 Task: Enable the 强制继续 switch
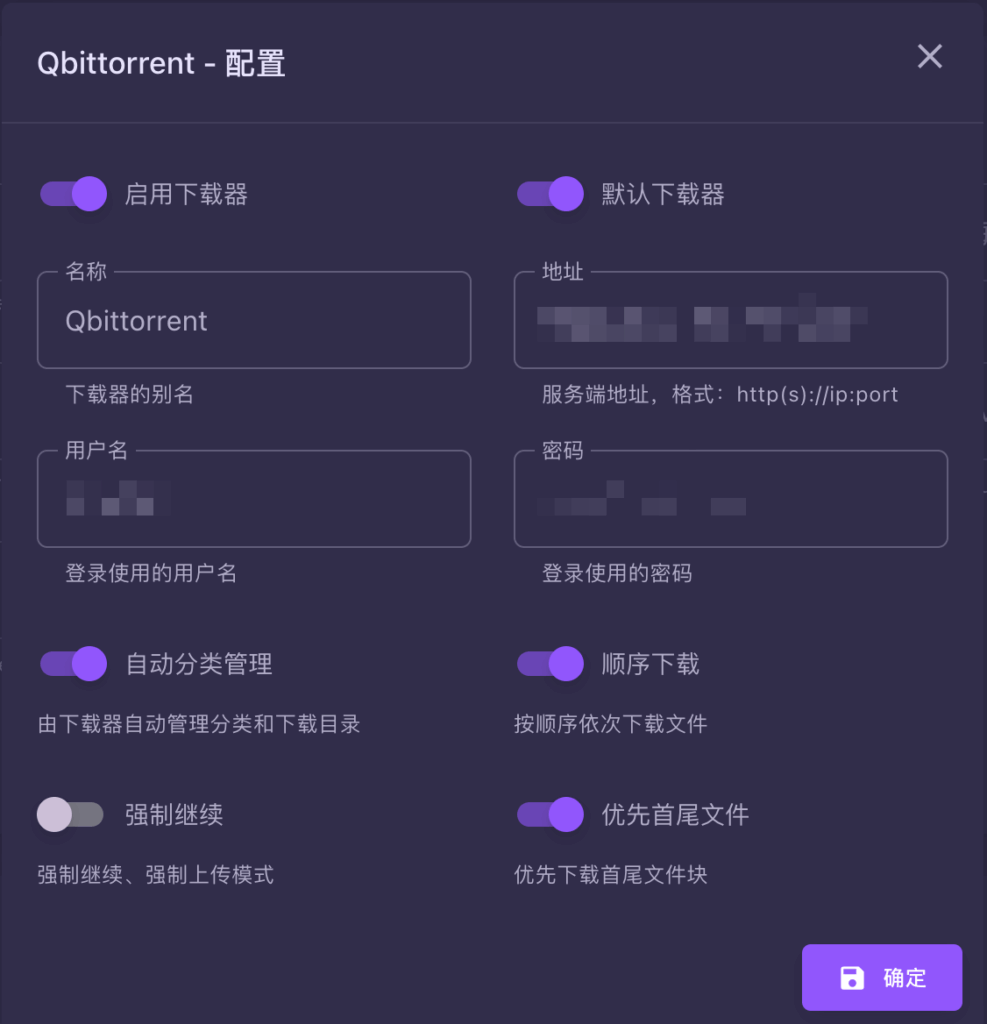[70, 814]
